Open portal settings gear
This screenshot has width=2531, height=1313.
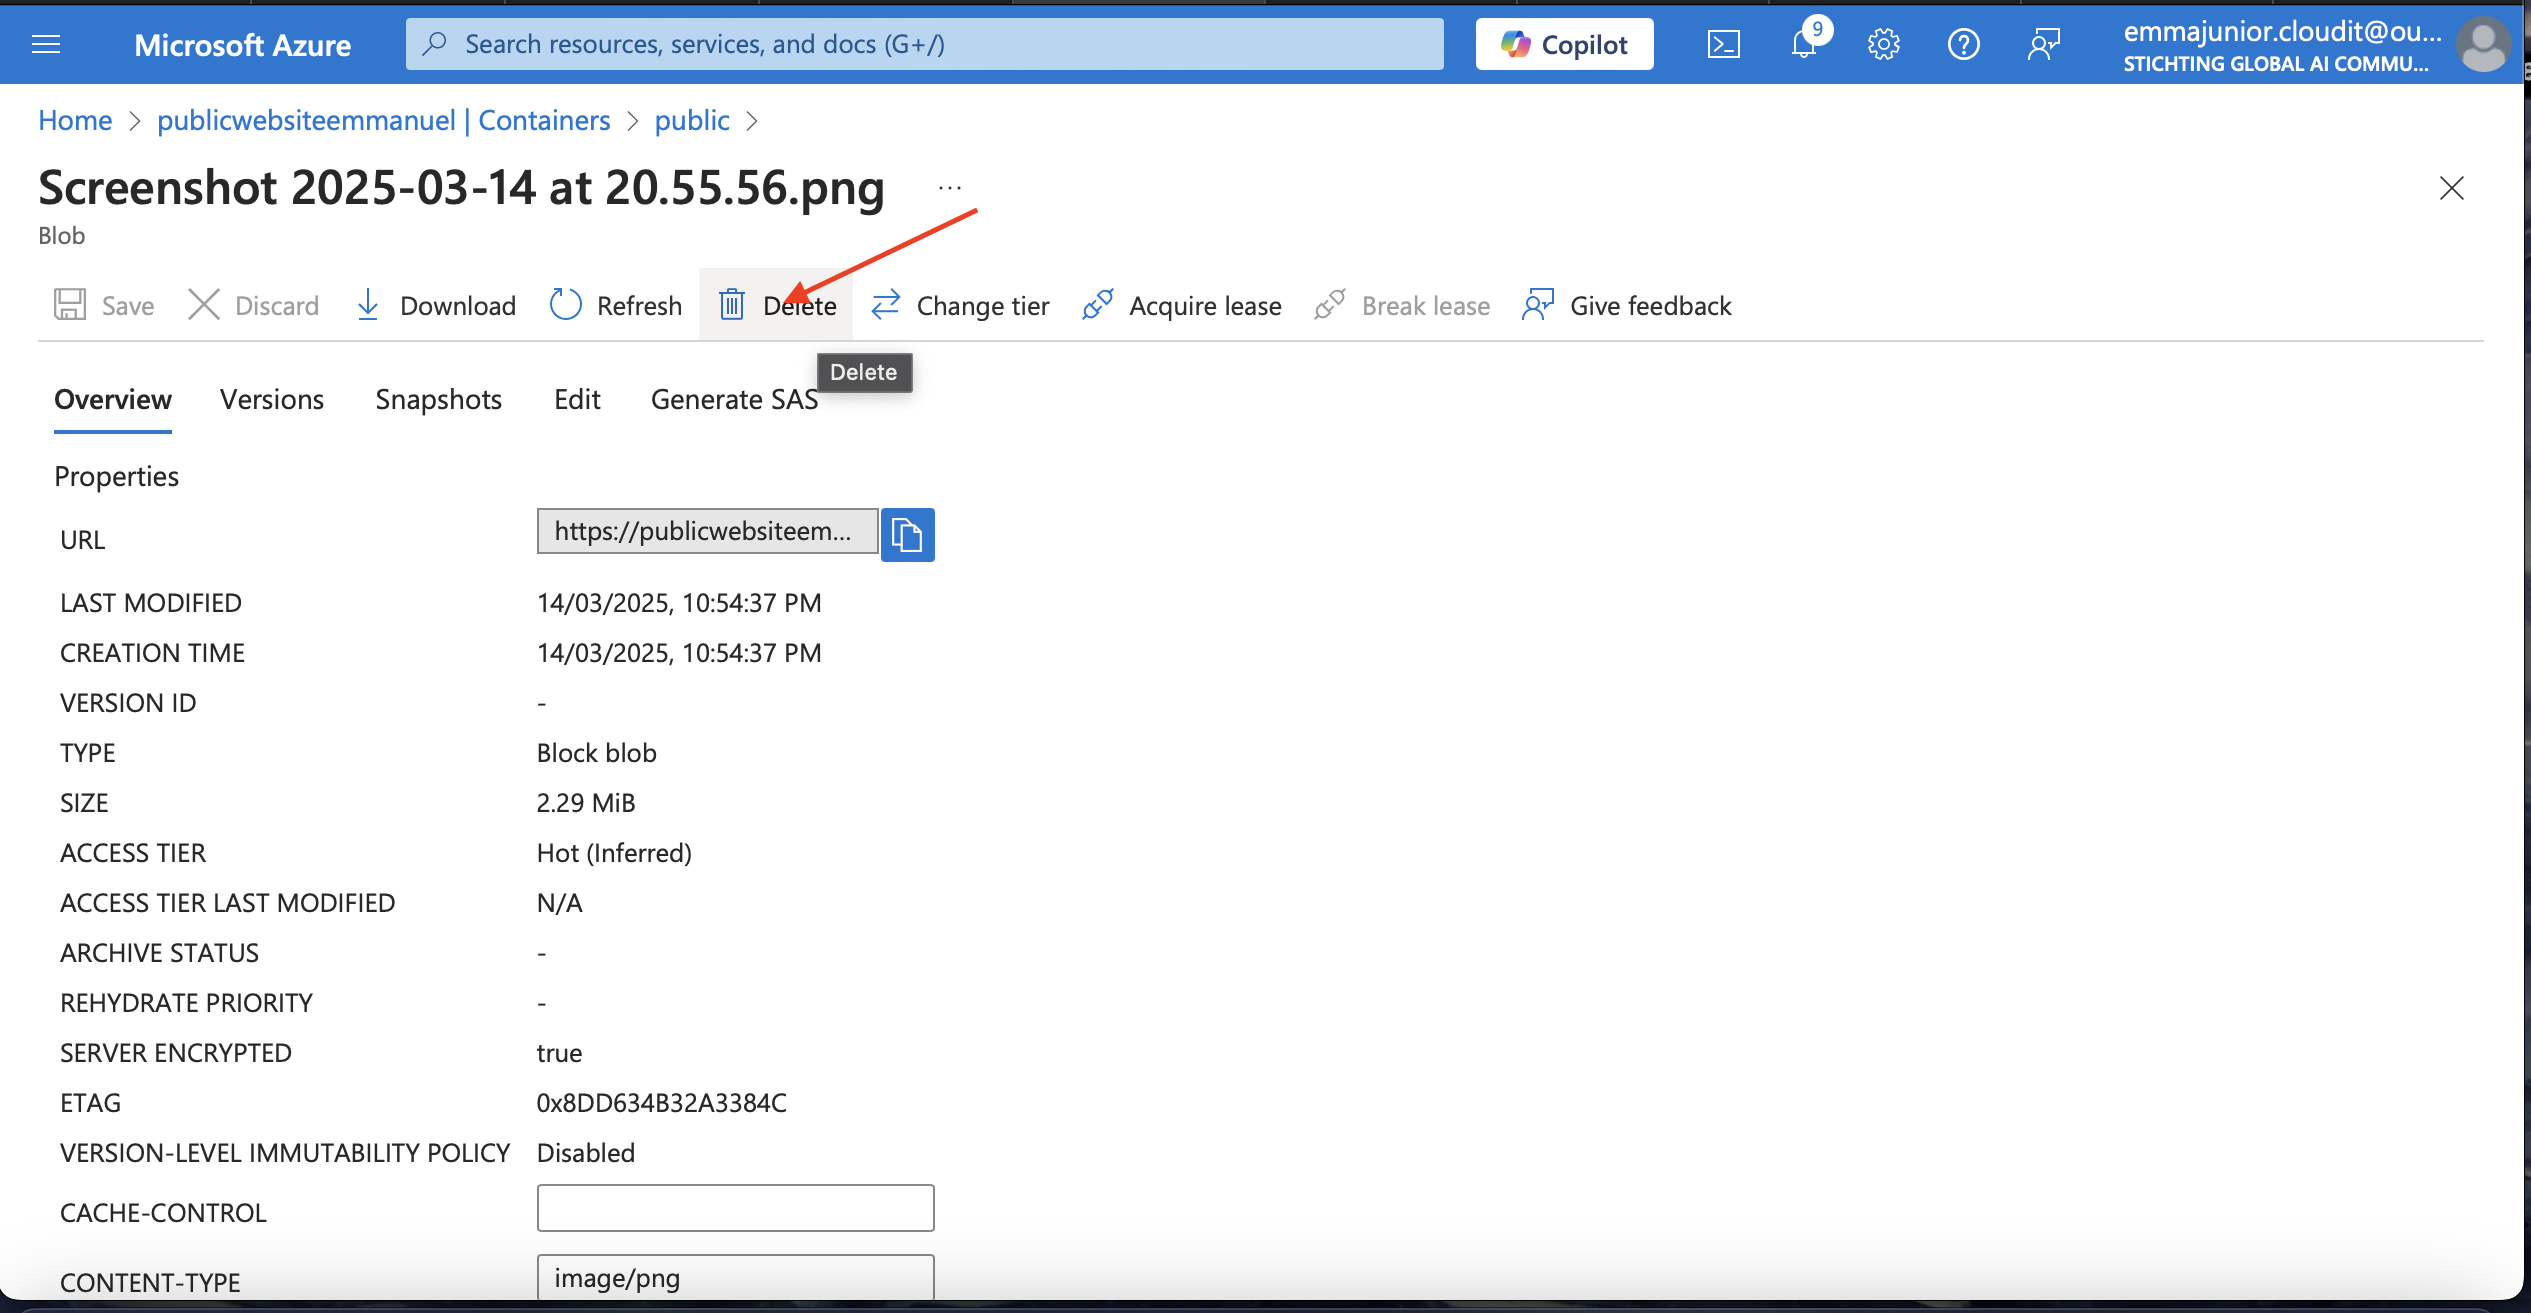(1884, 44)
